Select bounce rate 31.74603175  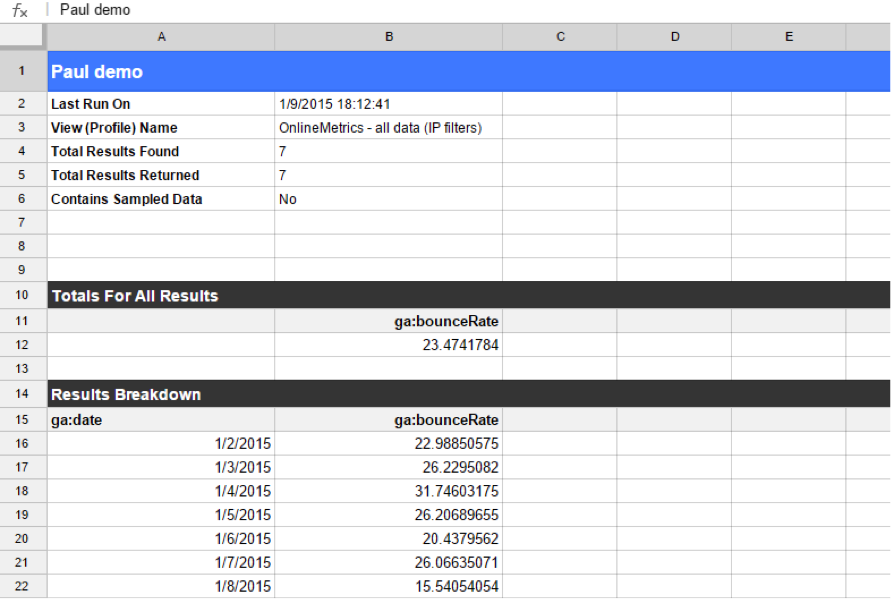[x=389, y=491]
